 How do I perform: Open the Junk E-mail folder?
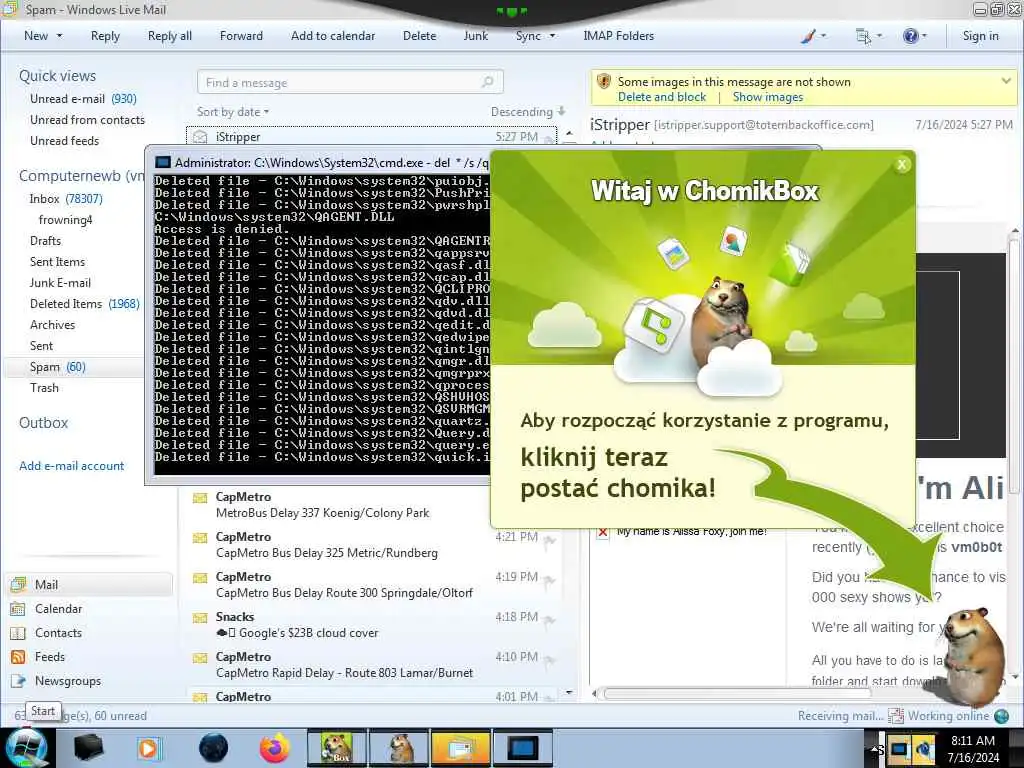tap(60, 283)
